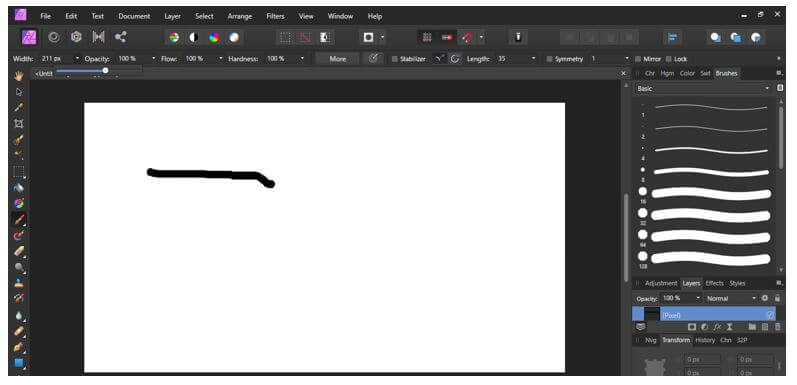Toggle pressure controls brush size
797x385 pixels.
(373, 58)
